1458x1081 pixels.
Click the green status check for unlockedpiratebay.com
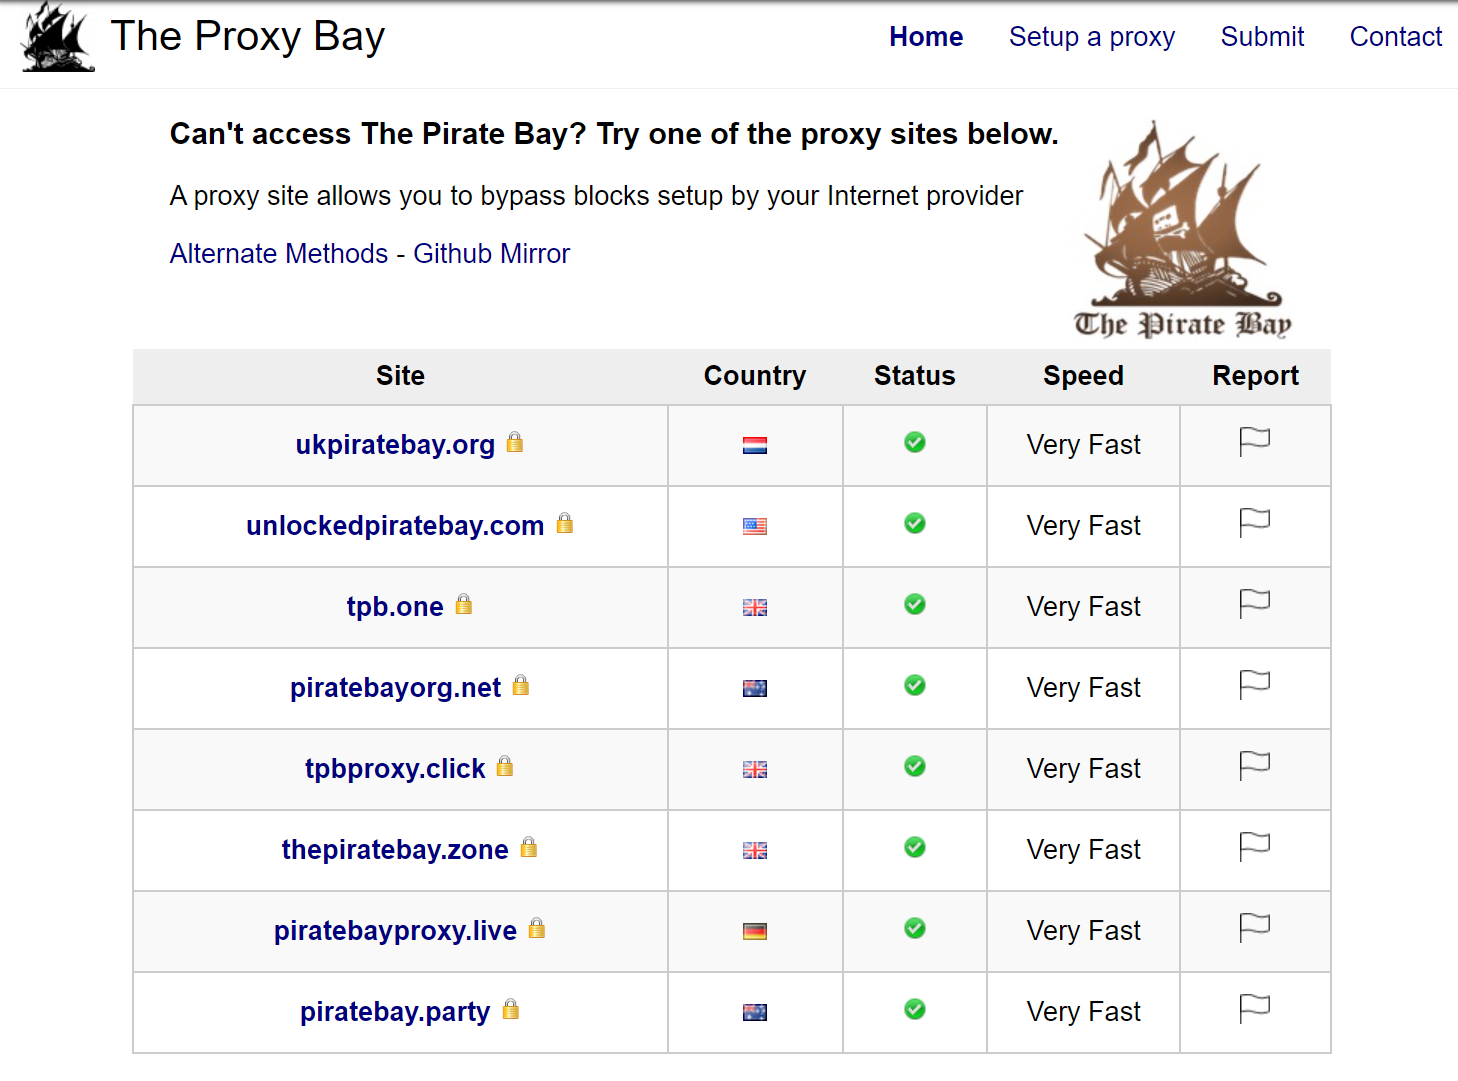click(x=914, y=523)
